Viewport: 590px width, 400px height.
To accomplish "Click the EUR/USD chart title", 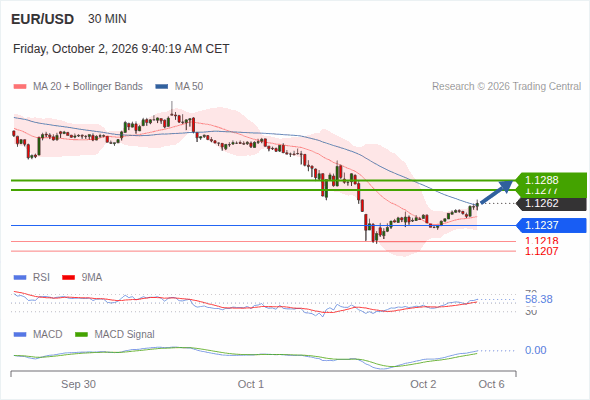I will tap(43, 19).
